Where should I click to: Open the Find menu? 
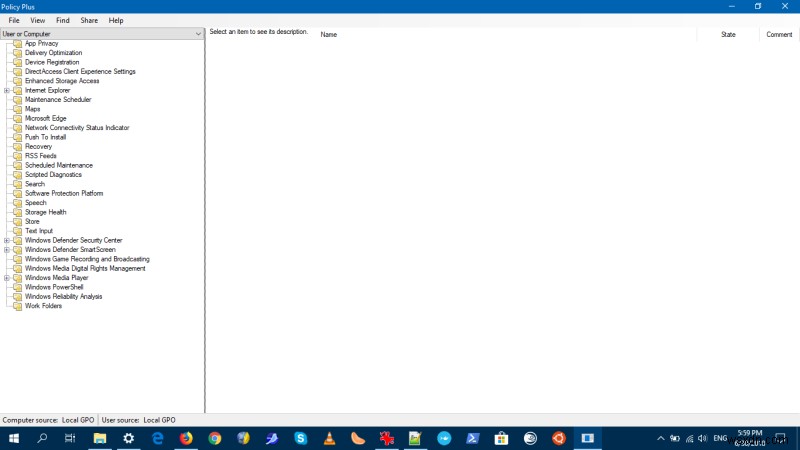coord(63,20)
